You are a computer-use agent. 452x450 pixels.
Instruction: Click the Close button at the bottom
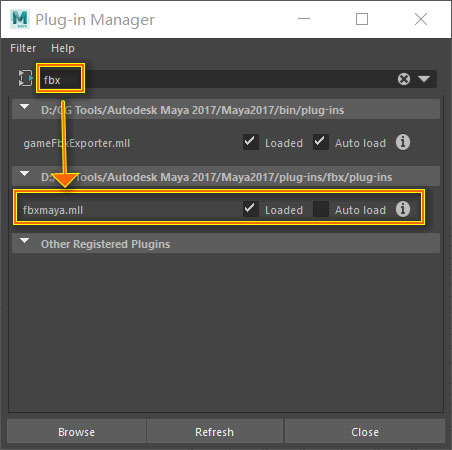click(x=365, y=432)
